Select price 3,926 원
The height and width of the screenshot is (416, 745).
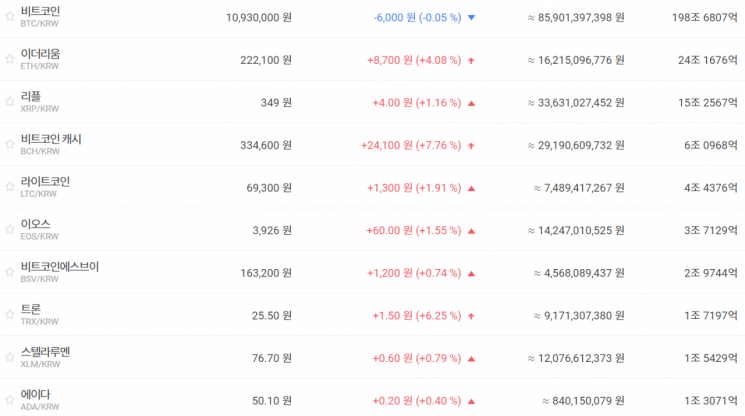click(272, 231)
